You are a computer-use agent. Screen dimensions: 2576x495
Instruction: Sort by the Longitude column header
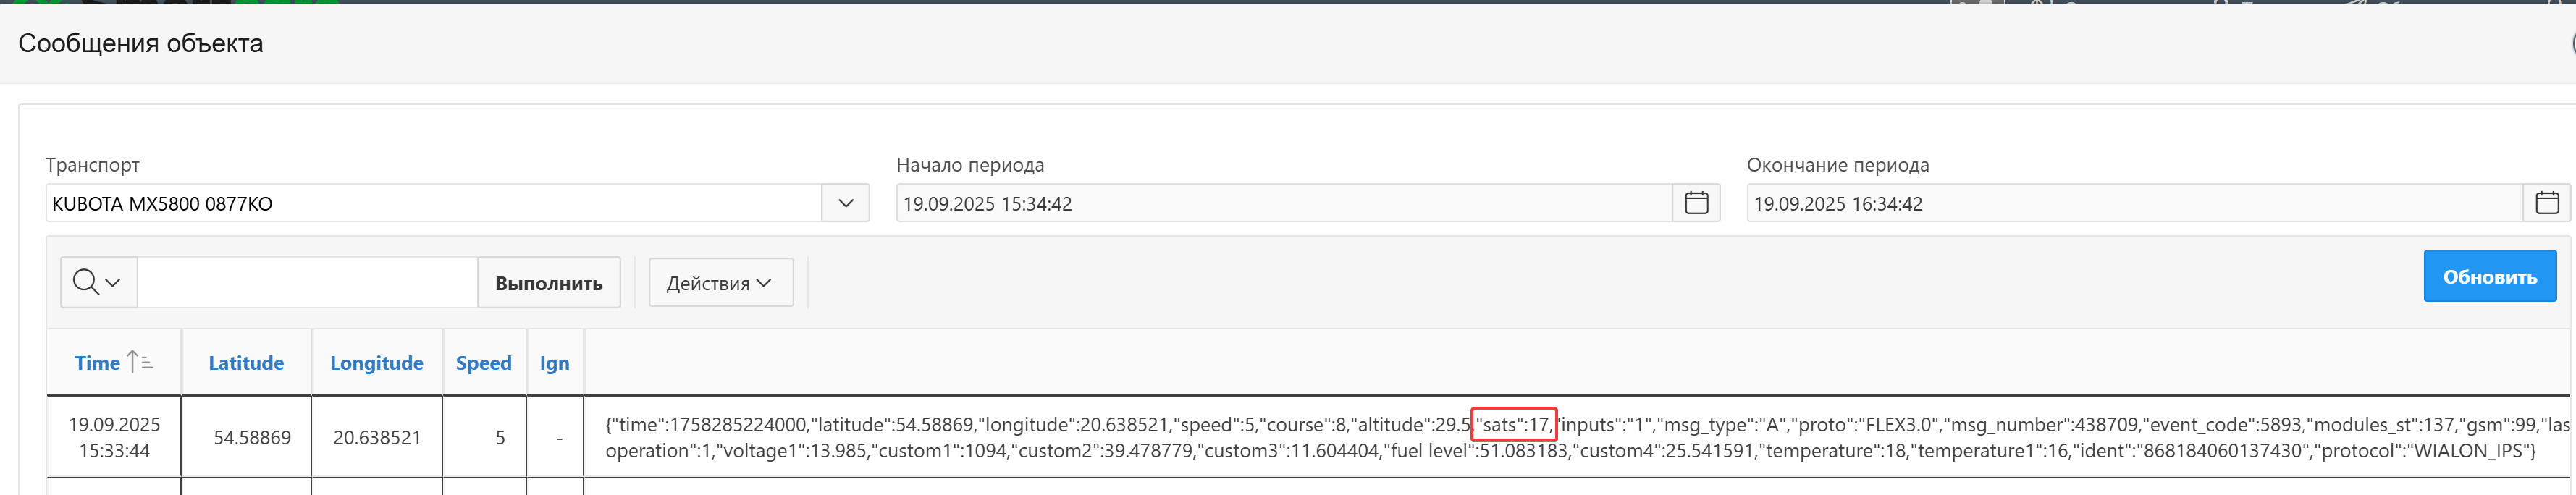[x=376, y=363]
